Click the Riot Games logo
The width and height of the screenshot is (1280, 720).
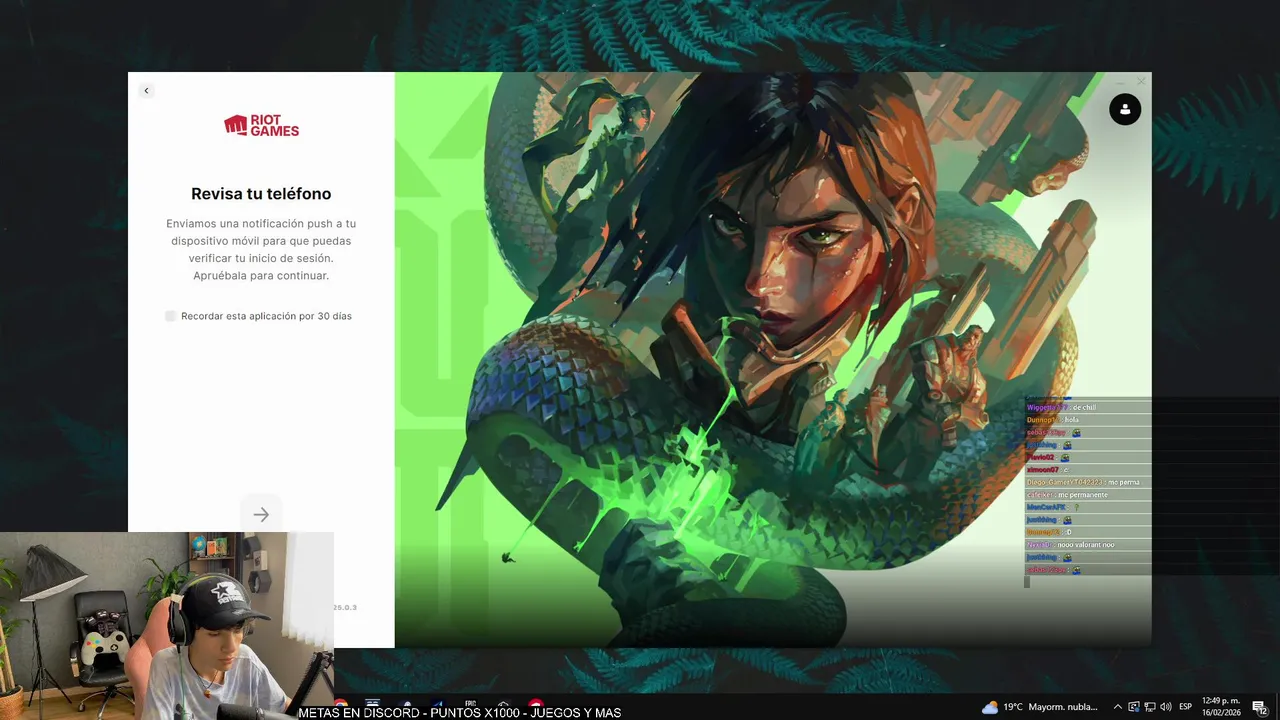tap(261, 125)
